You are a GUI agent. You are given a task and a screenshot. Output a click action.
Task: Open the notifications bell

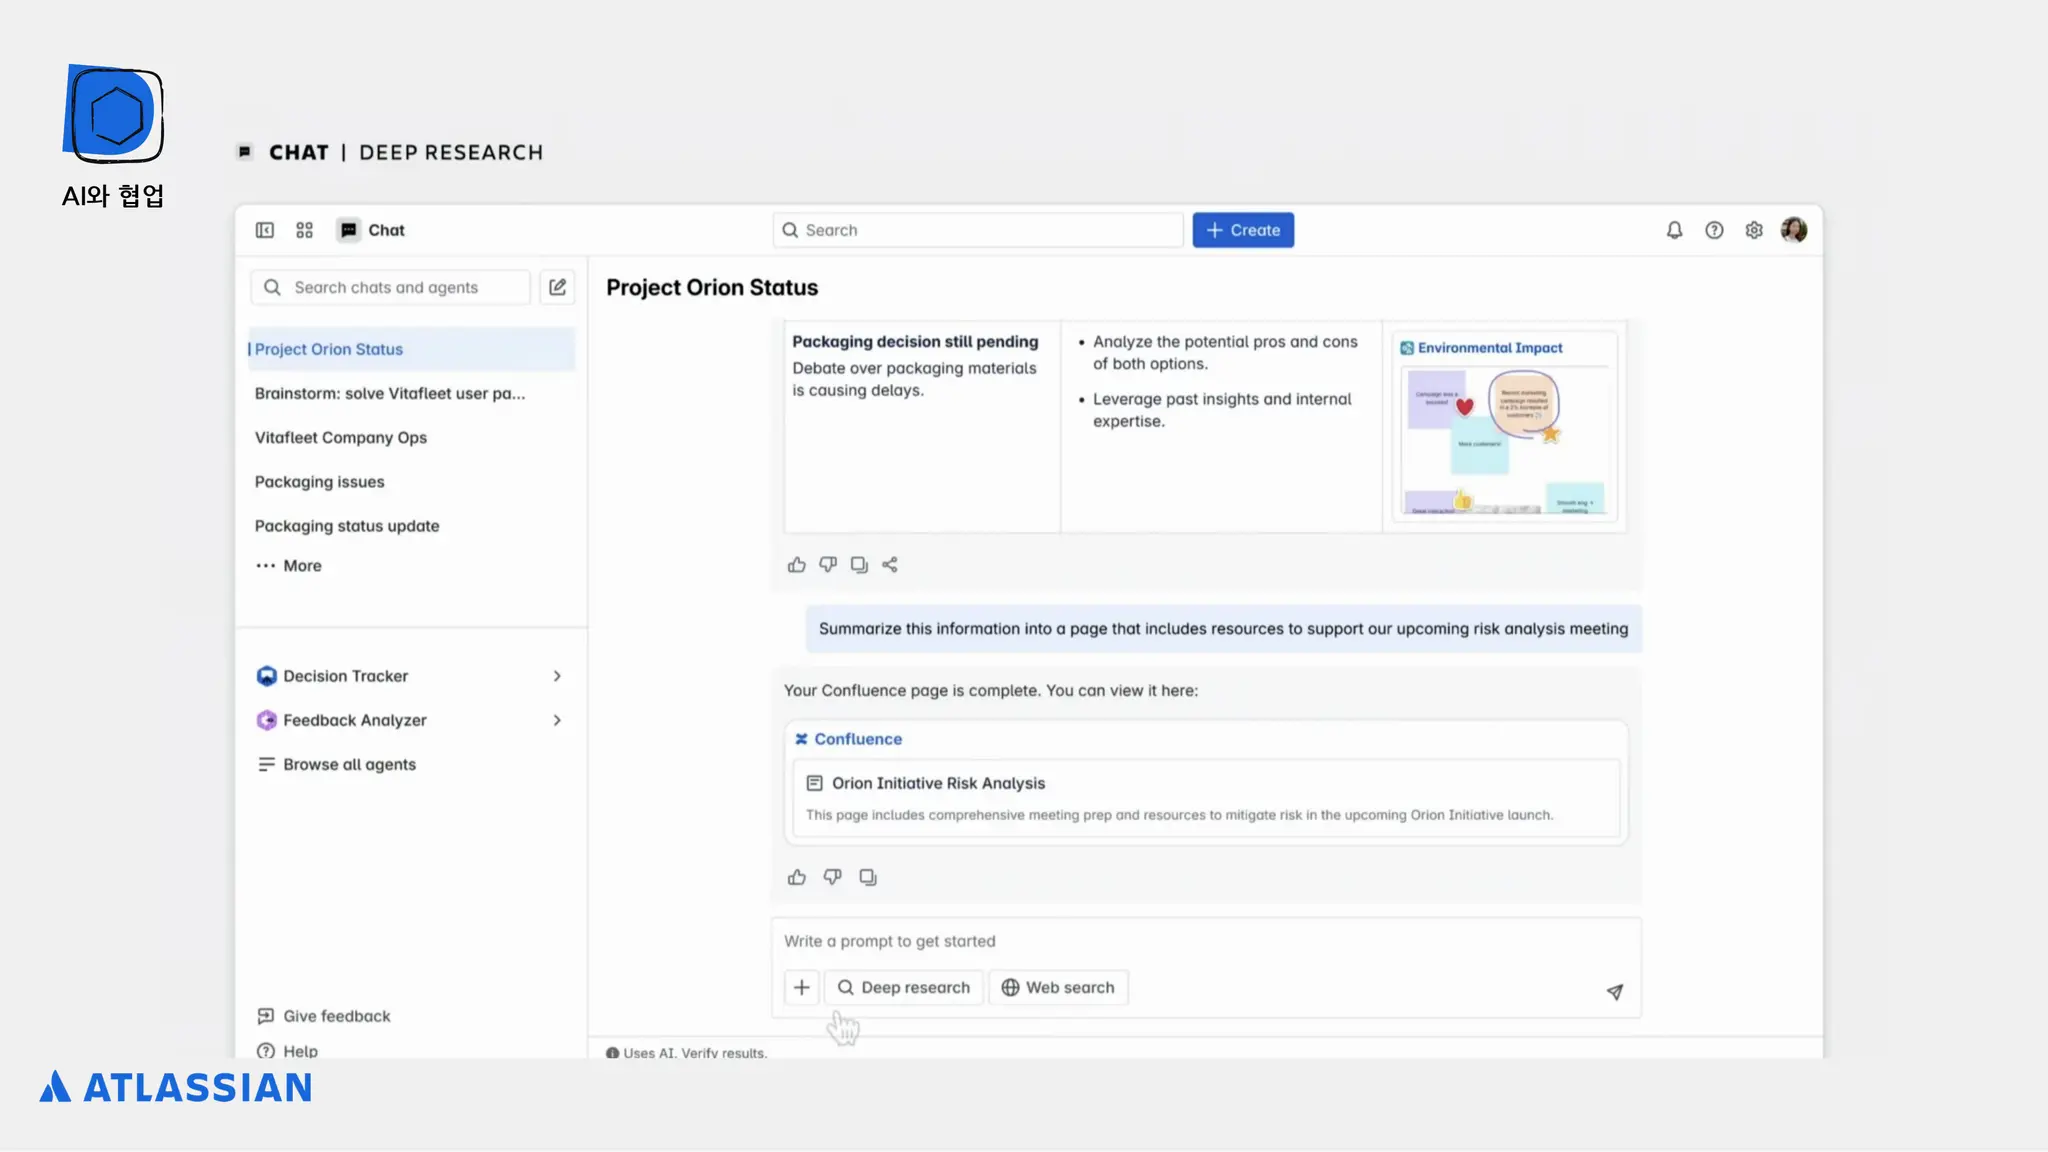pyautogui.click(x=1674, y=230)
